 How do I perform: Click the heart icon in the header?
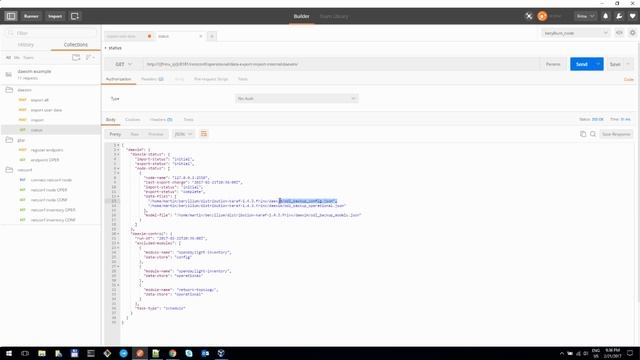(633, 16)
